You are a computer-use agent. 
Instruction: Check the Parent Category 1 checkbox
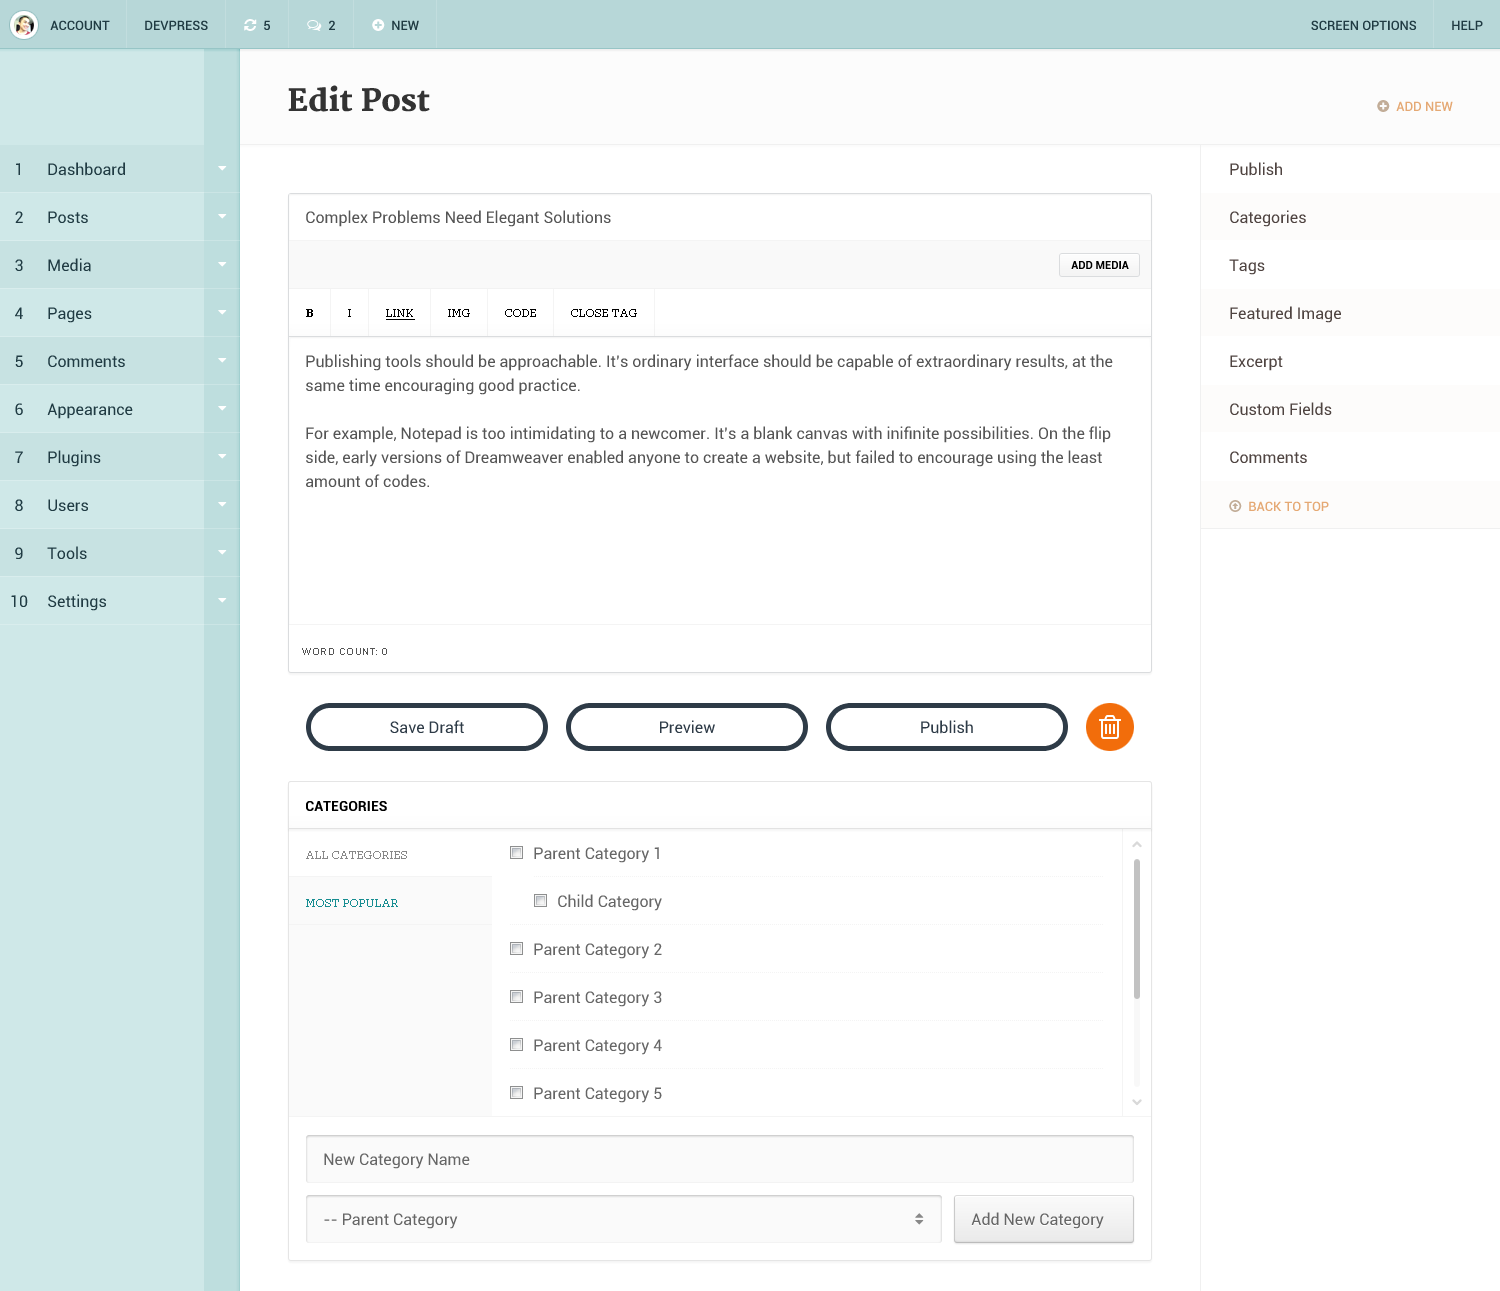pyautogui.click(x=517, y=853)
